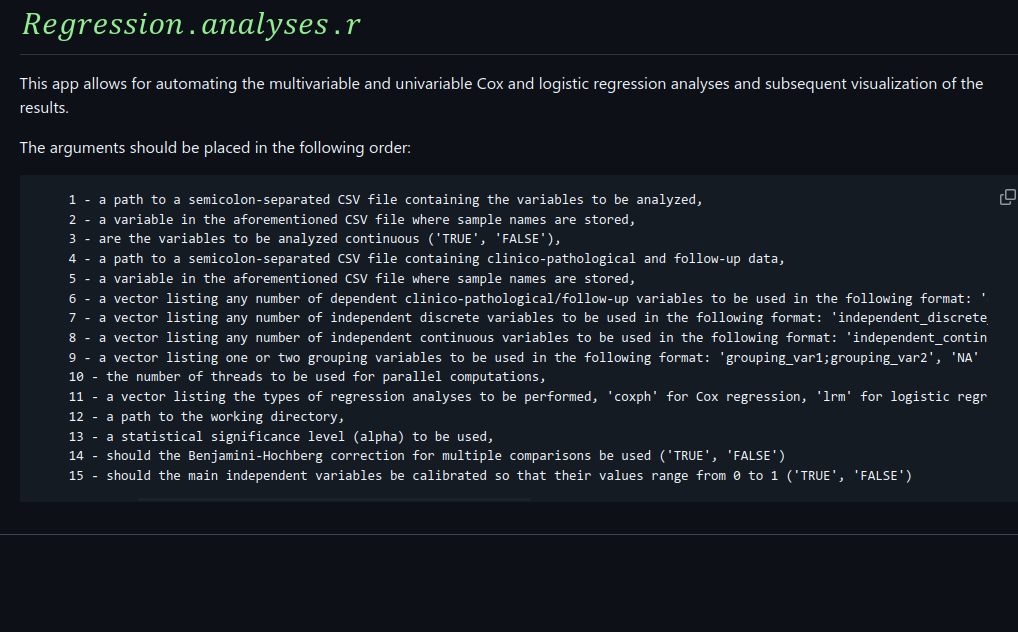Click the code block horizontal scrollbar
The width and height of the screenshot is (1018, 632).
pos(335,499)
